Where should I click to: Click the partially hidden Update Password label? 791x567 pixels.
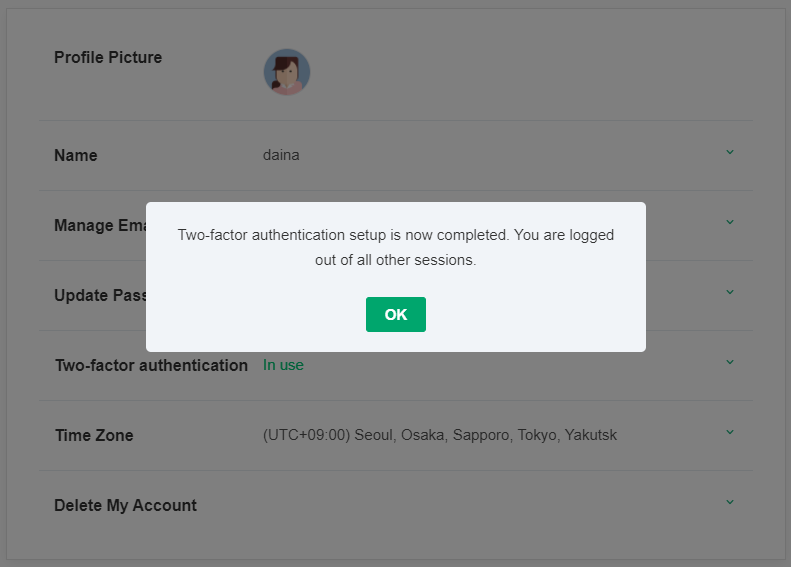click(x=99, y=296)
